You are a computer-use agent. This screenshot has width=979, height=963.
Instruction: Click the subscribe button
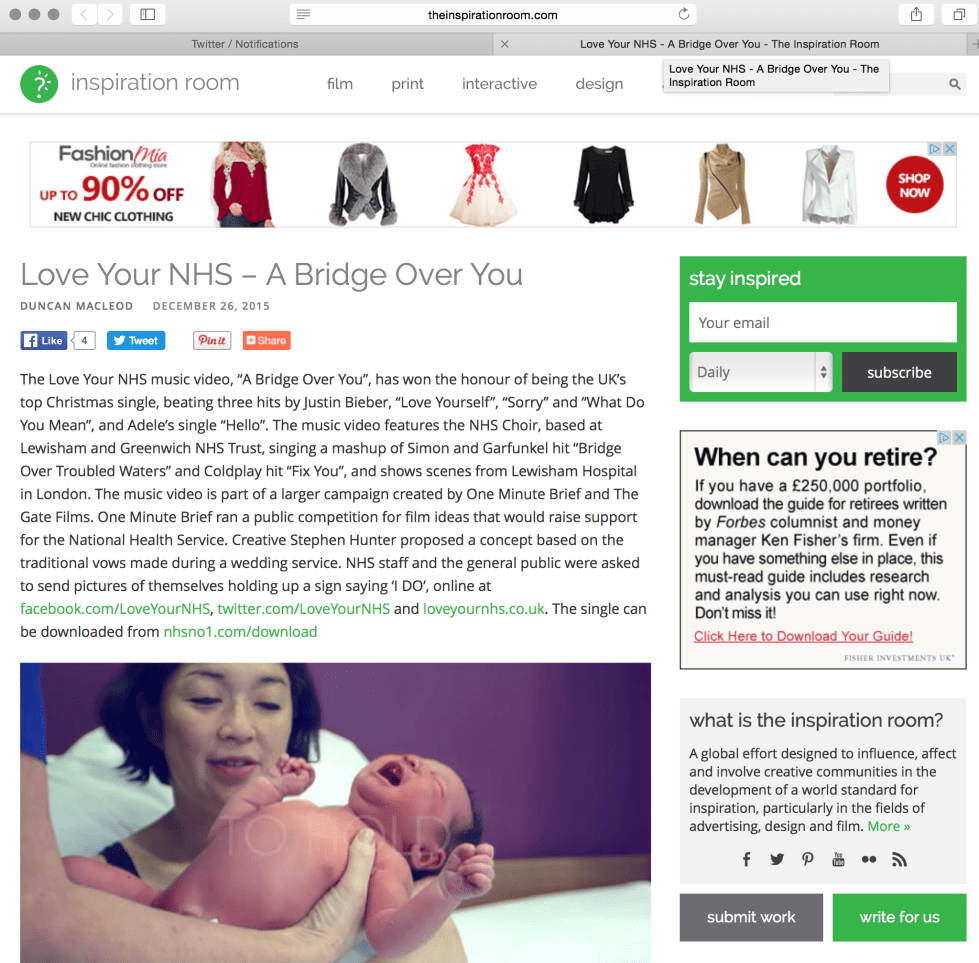[899, 372]
